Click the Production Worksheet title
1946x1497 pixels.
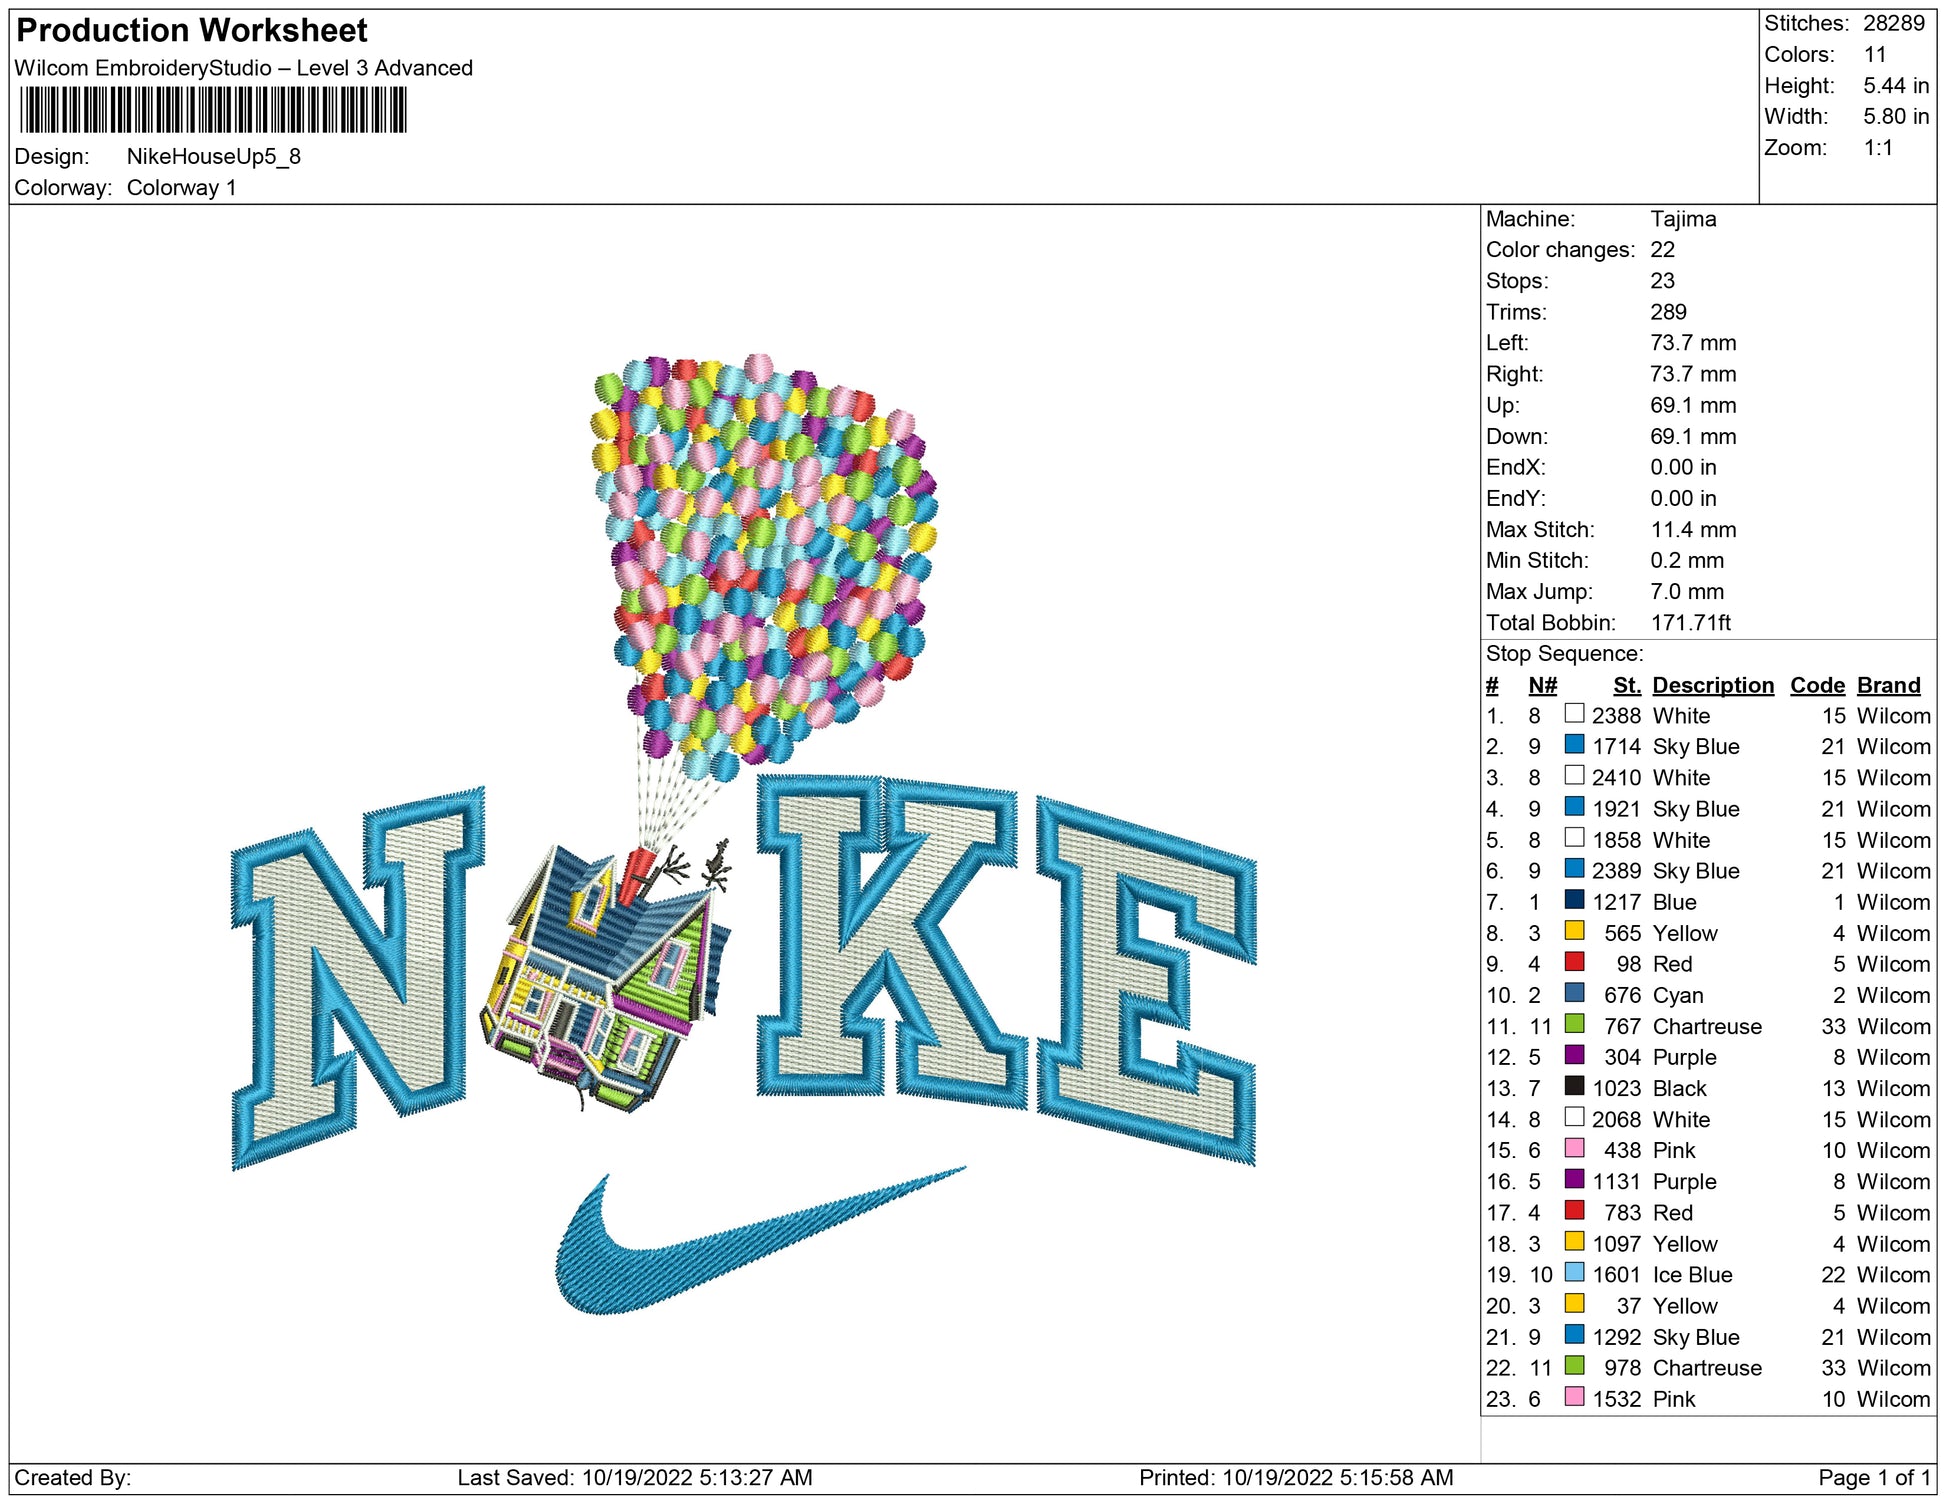(192, 30)
